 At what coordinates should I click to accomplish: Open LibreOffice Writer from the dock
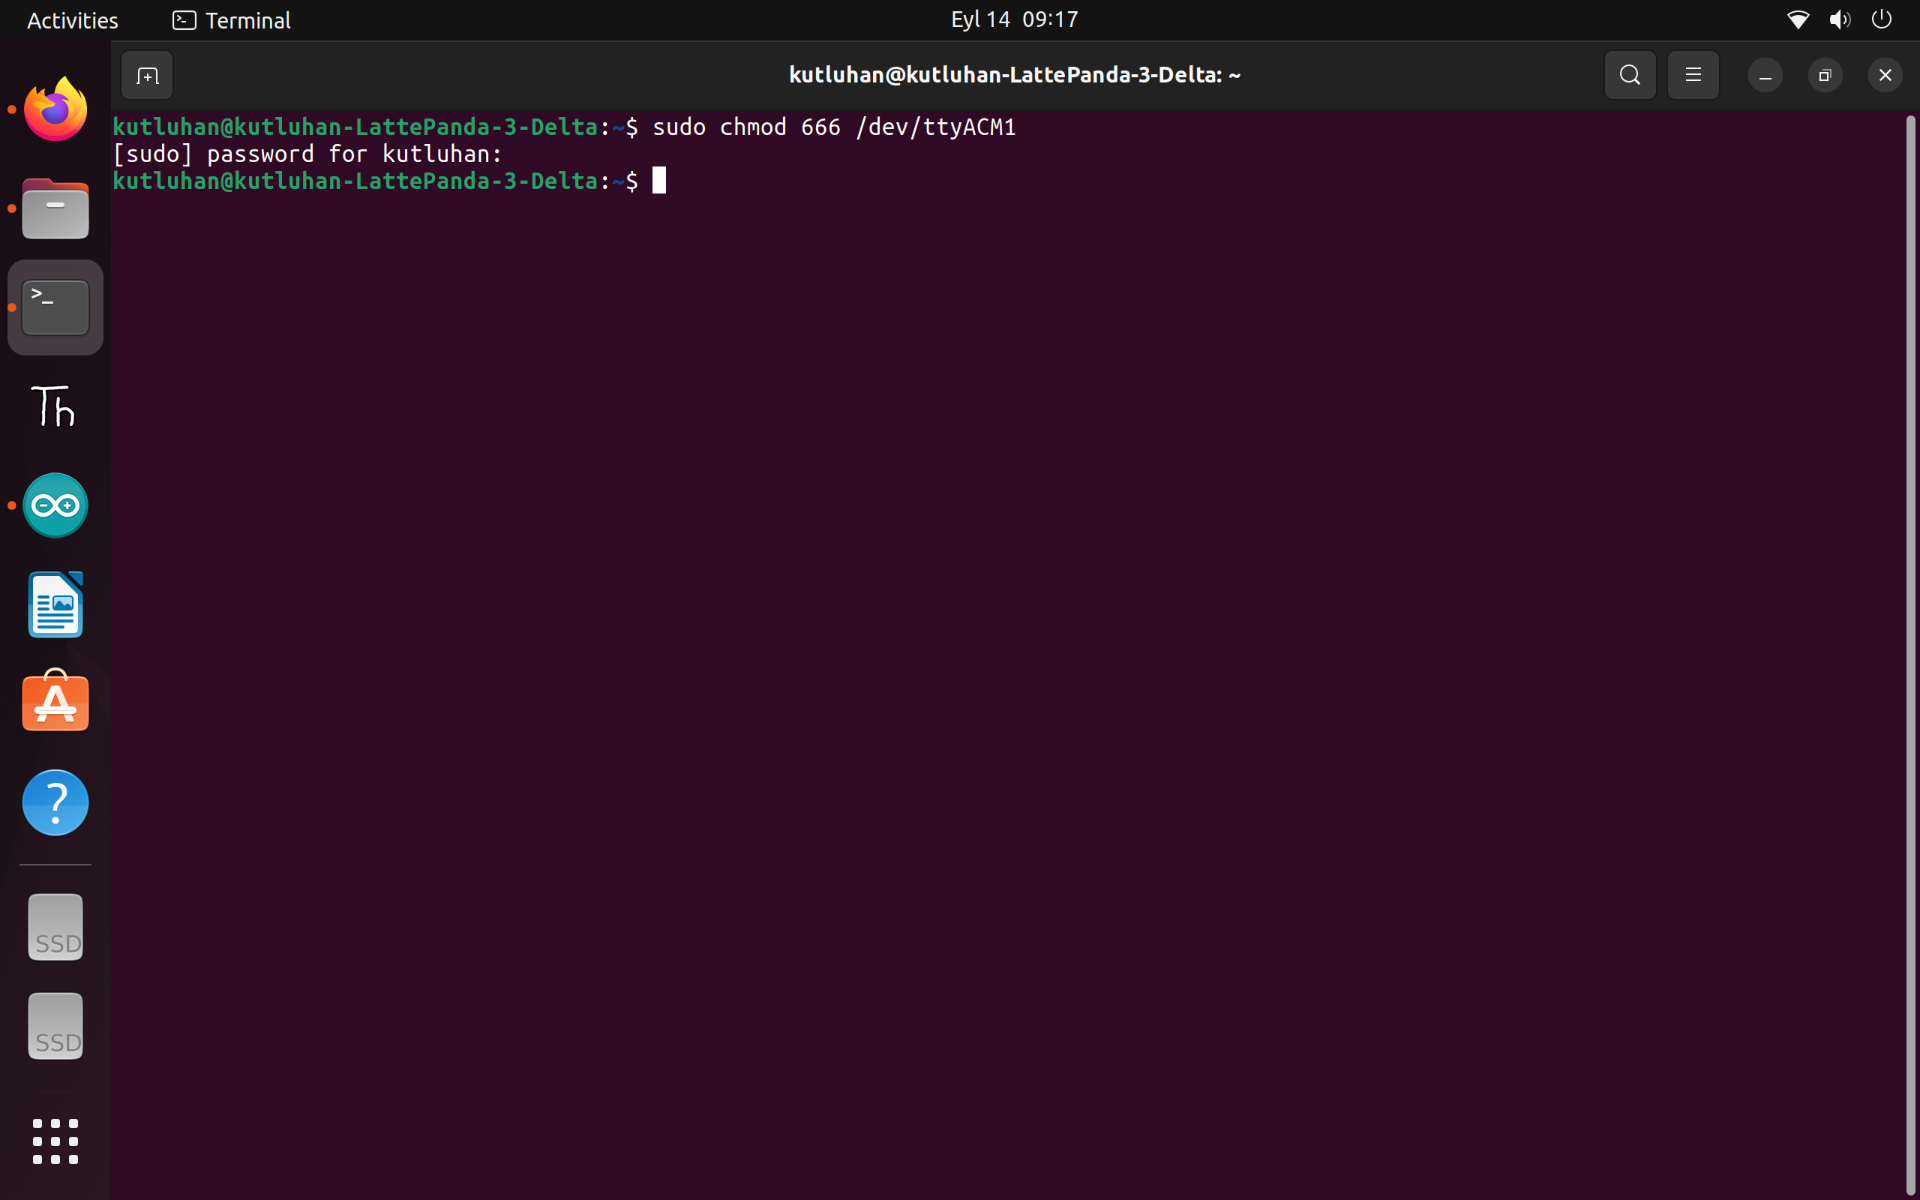click(55, 605)
